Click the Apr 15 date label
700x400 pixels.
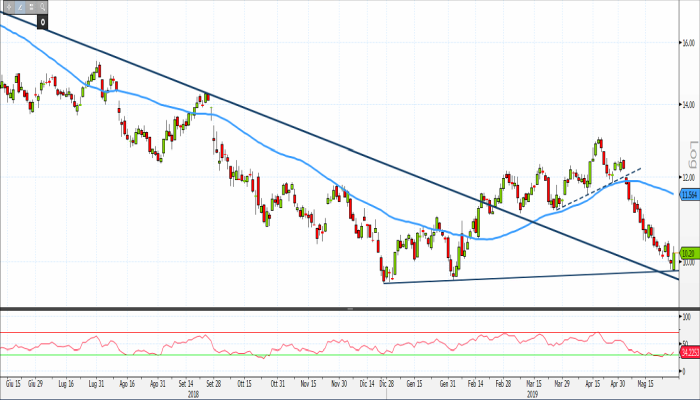pyautogui.click(x=593, y=383)
